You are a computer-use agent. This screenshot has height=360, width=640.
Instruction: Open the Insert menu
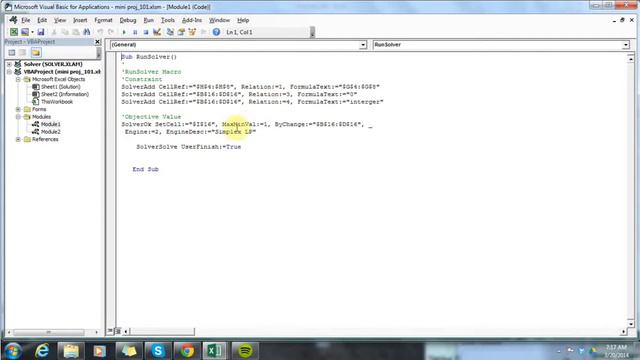pyautogui.click(x=80, y=20)
